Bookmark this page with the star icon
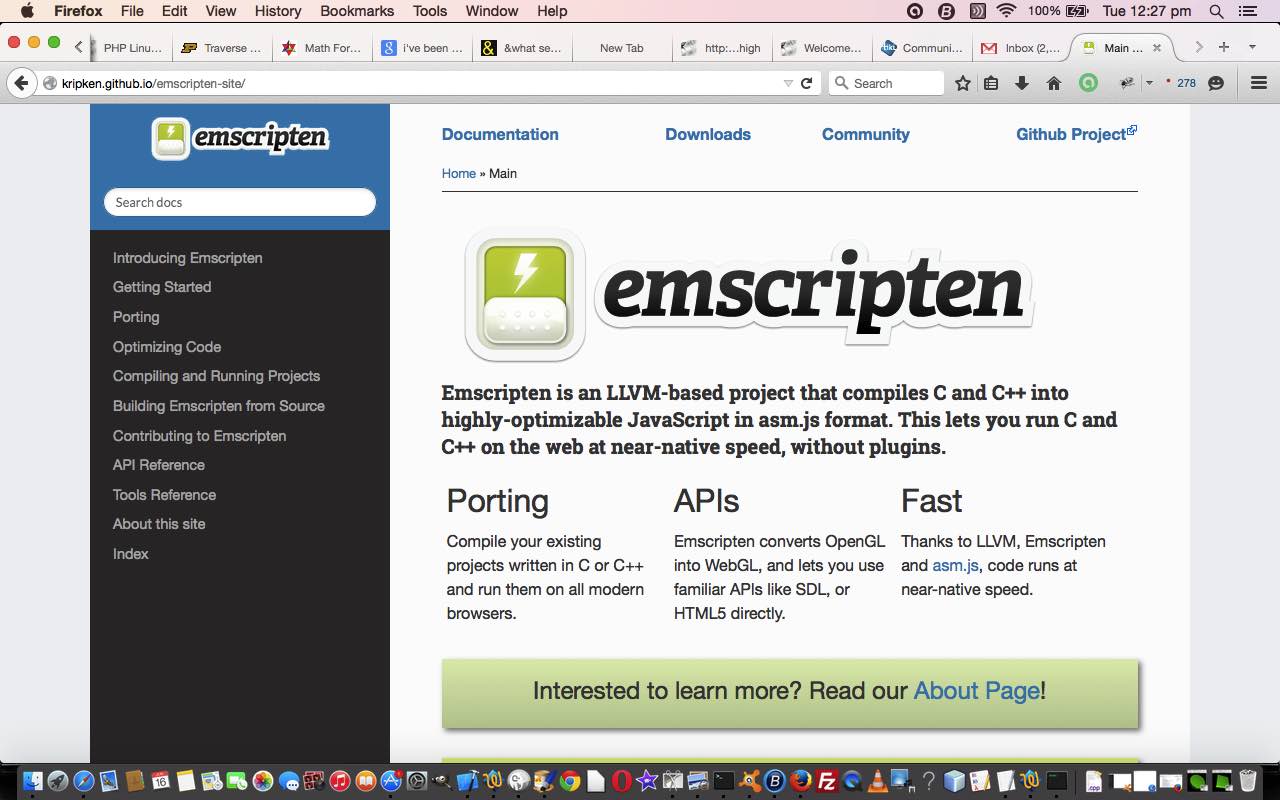Screen dimensions: 1280x800 962,83
